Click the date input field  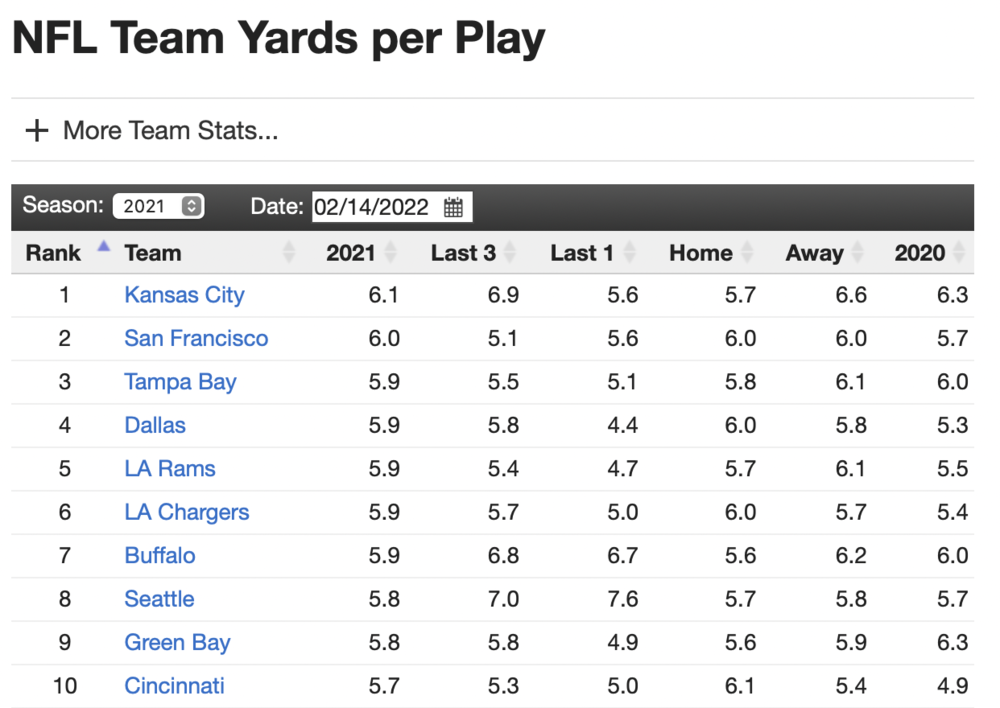[x=372, y=208]
